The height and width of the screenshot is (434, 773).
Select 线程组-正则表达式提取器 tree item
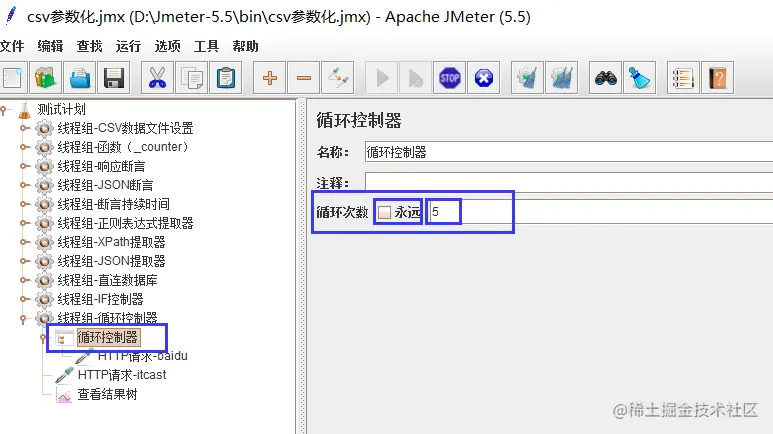125,223
